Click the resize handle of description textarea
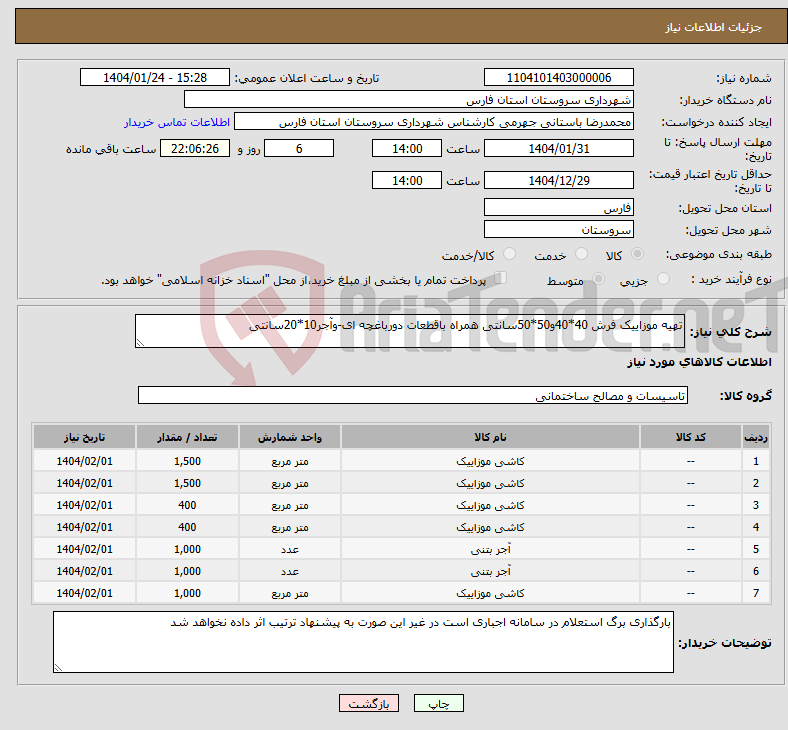 [x=140, y=343]
